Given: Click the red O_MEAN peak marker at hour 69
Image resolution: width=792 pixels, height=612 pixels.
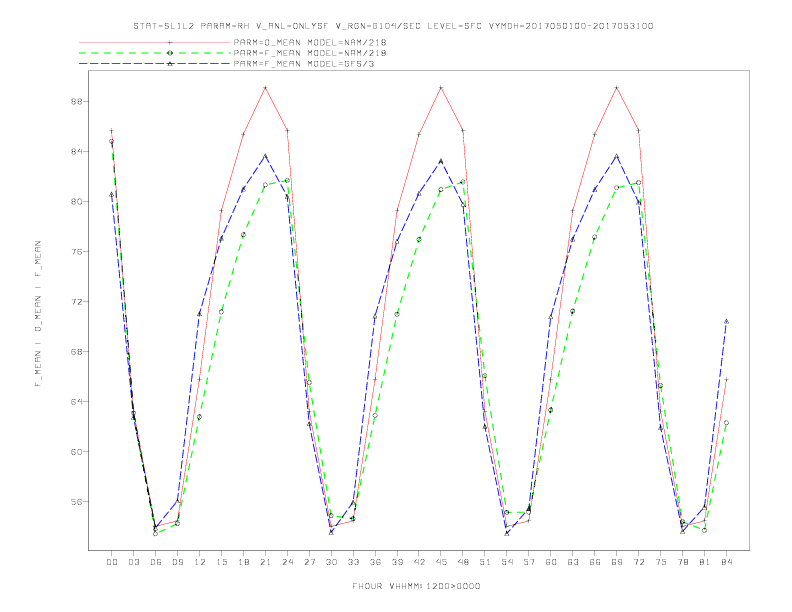Looking at the screenshot, I should tap(617, 88).
